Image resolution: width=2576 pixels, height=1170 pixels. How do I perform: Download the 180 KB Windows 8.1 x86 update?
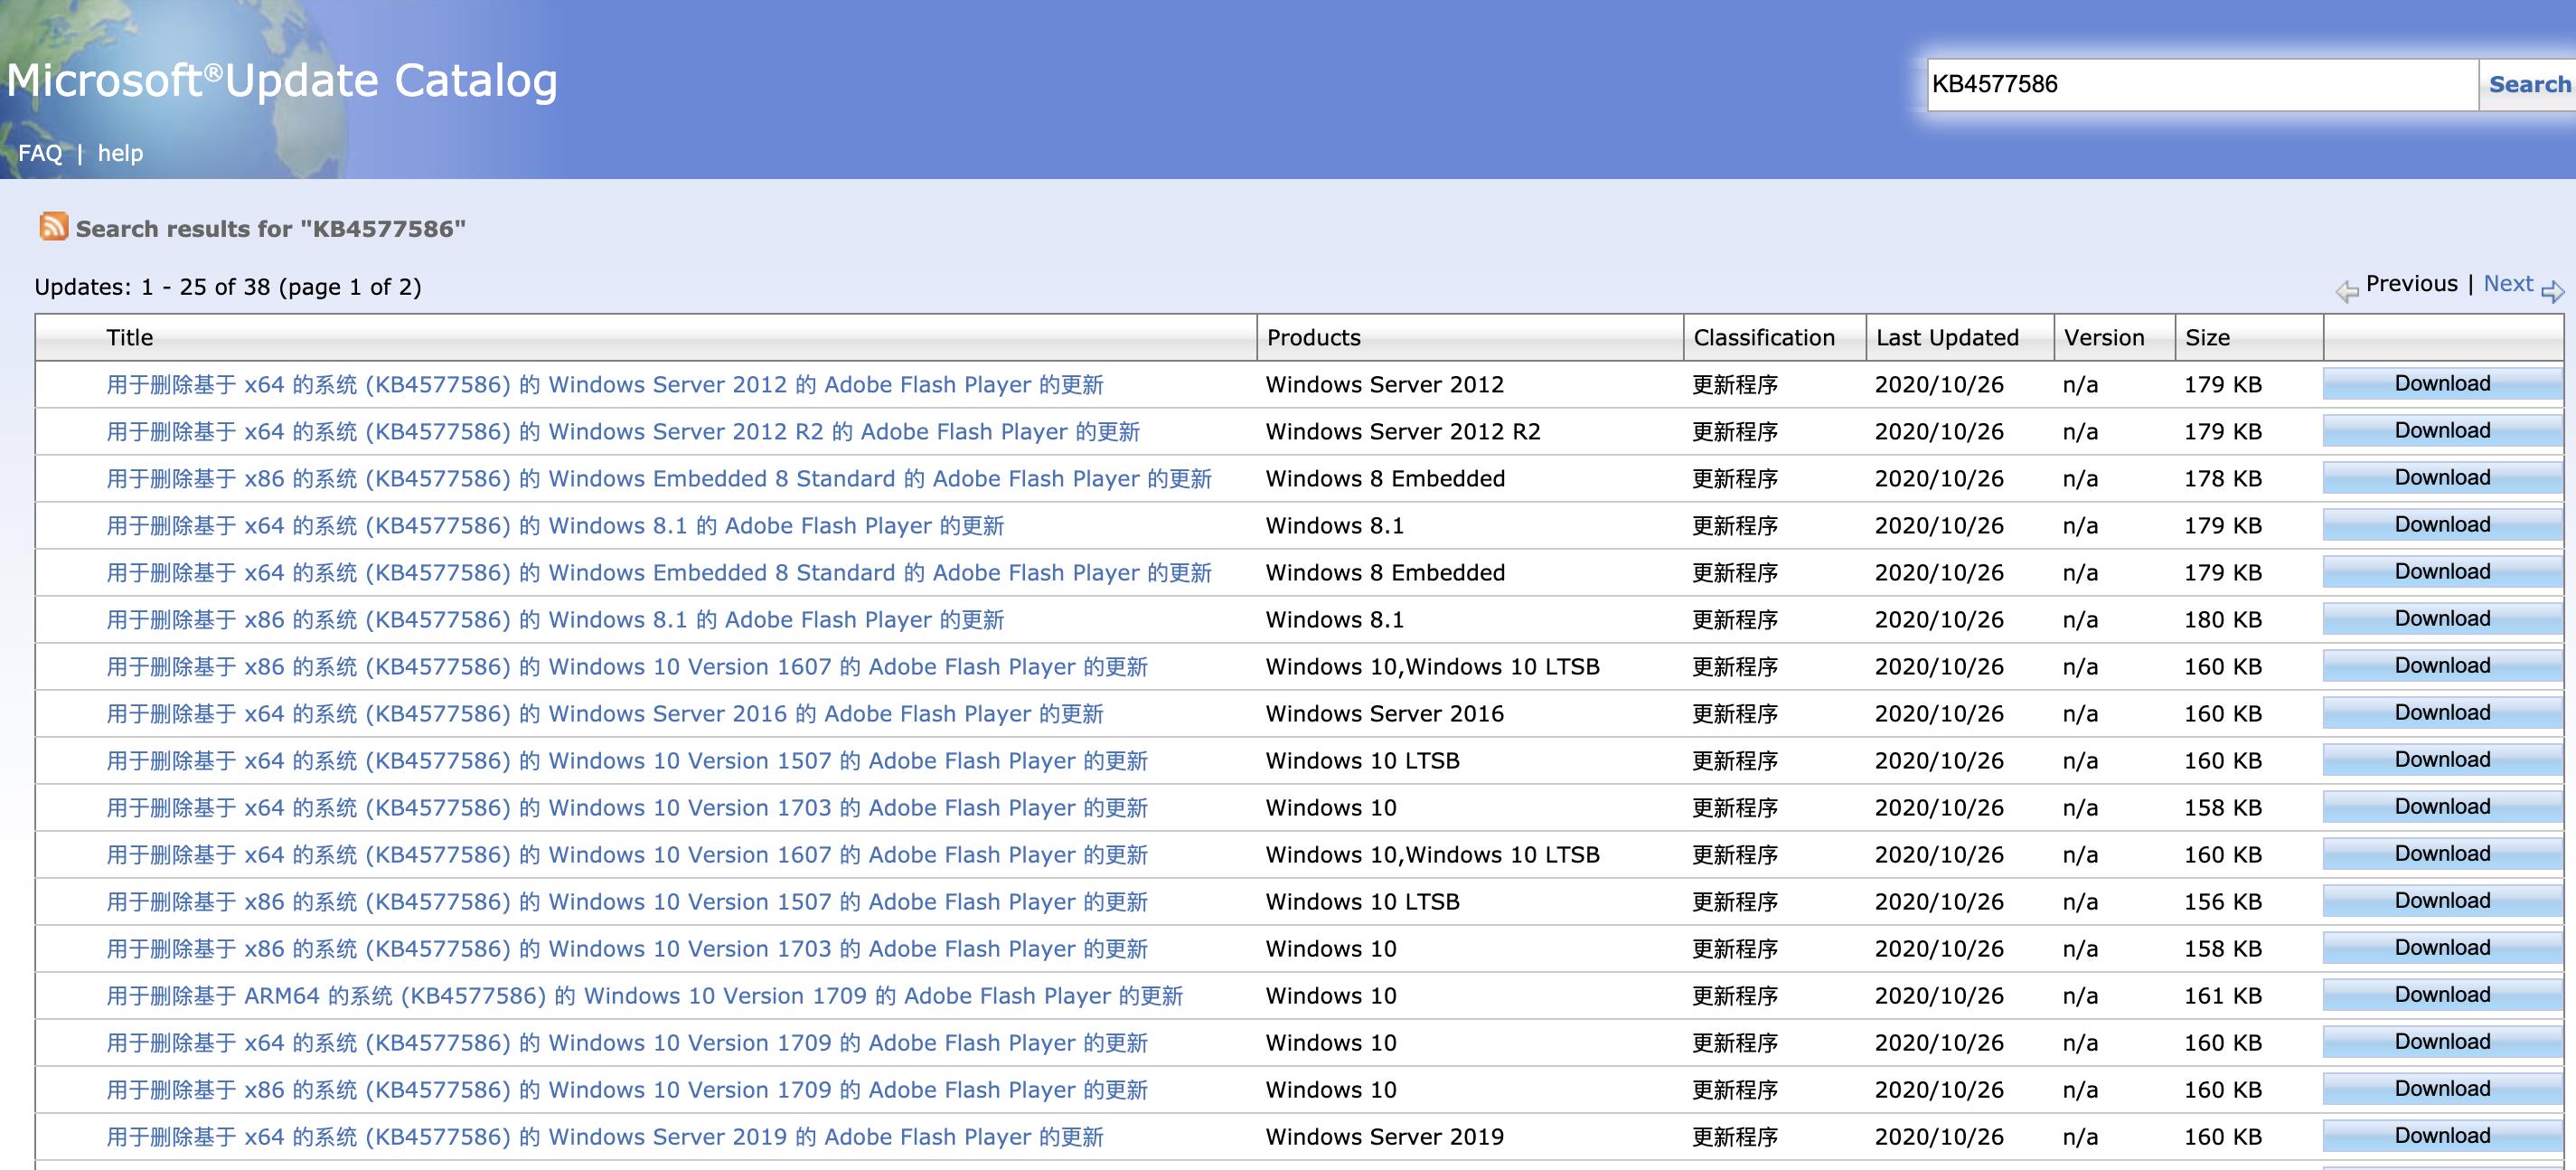tap(2441, 619)
